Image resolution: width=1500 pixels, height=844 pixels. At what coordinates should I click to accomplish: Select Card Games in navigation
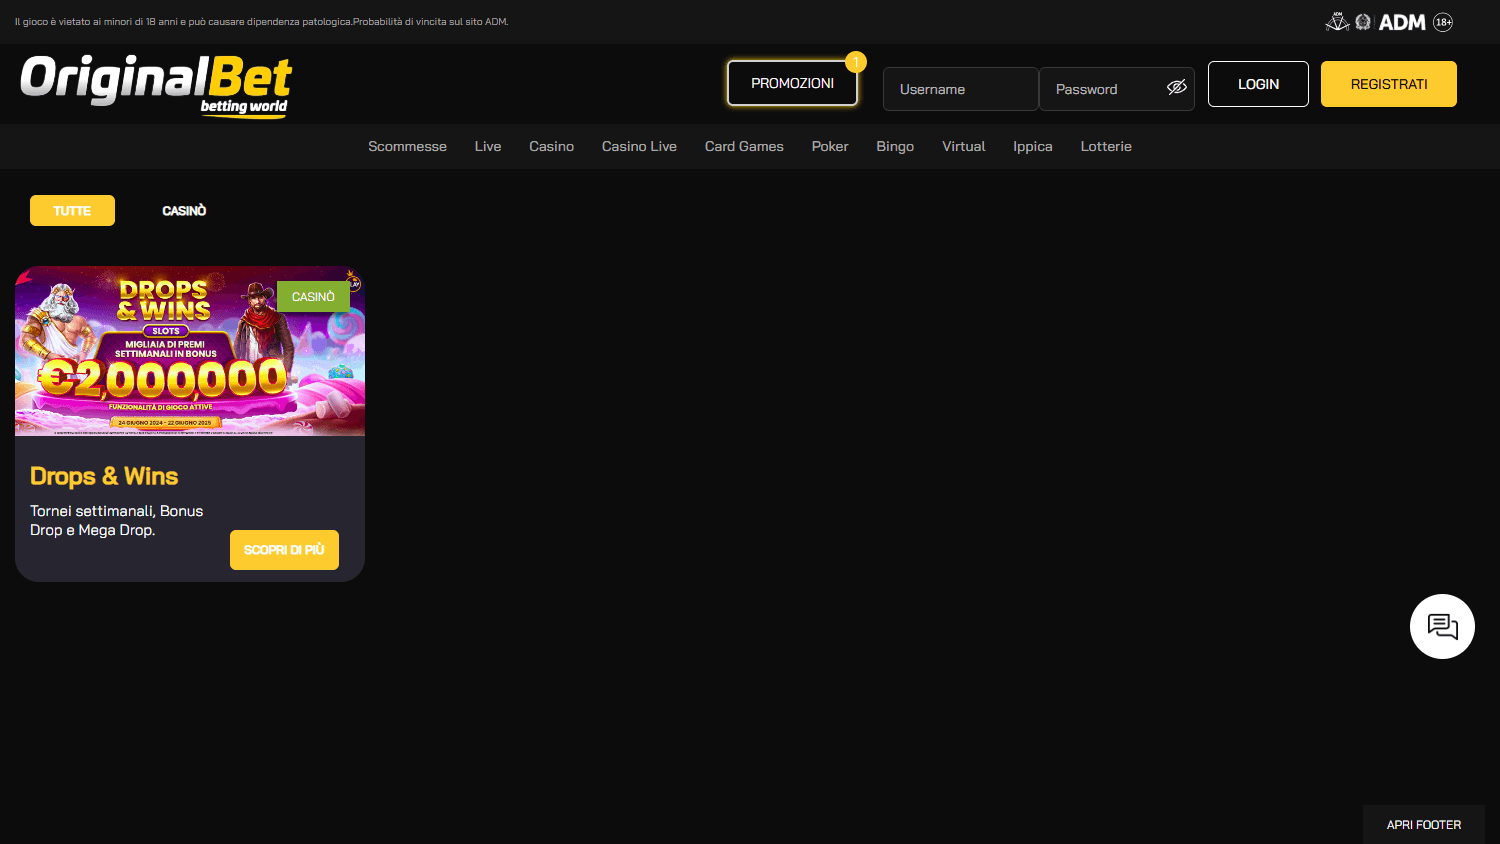[x=744, y=146]
